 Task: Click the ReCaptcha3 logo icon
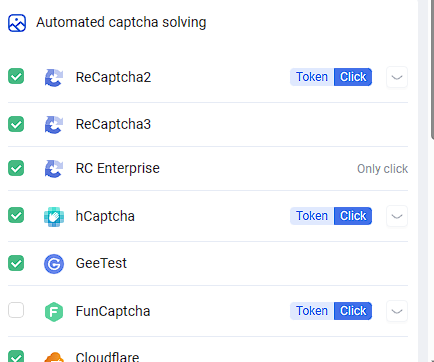54,124
